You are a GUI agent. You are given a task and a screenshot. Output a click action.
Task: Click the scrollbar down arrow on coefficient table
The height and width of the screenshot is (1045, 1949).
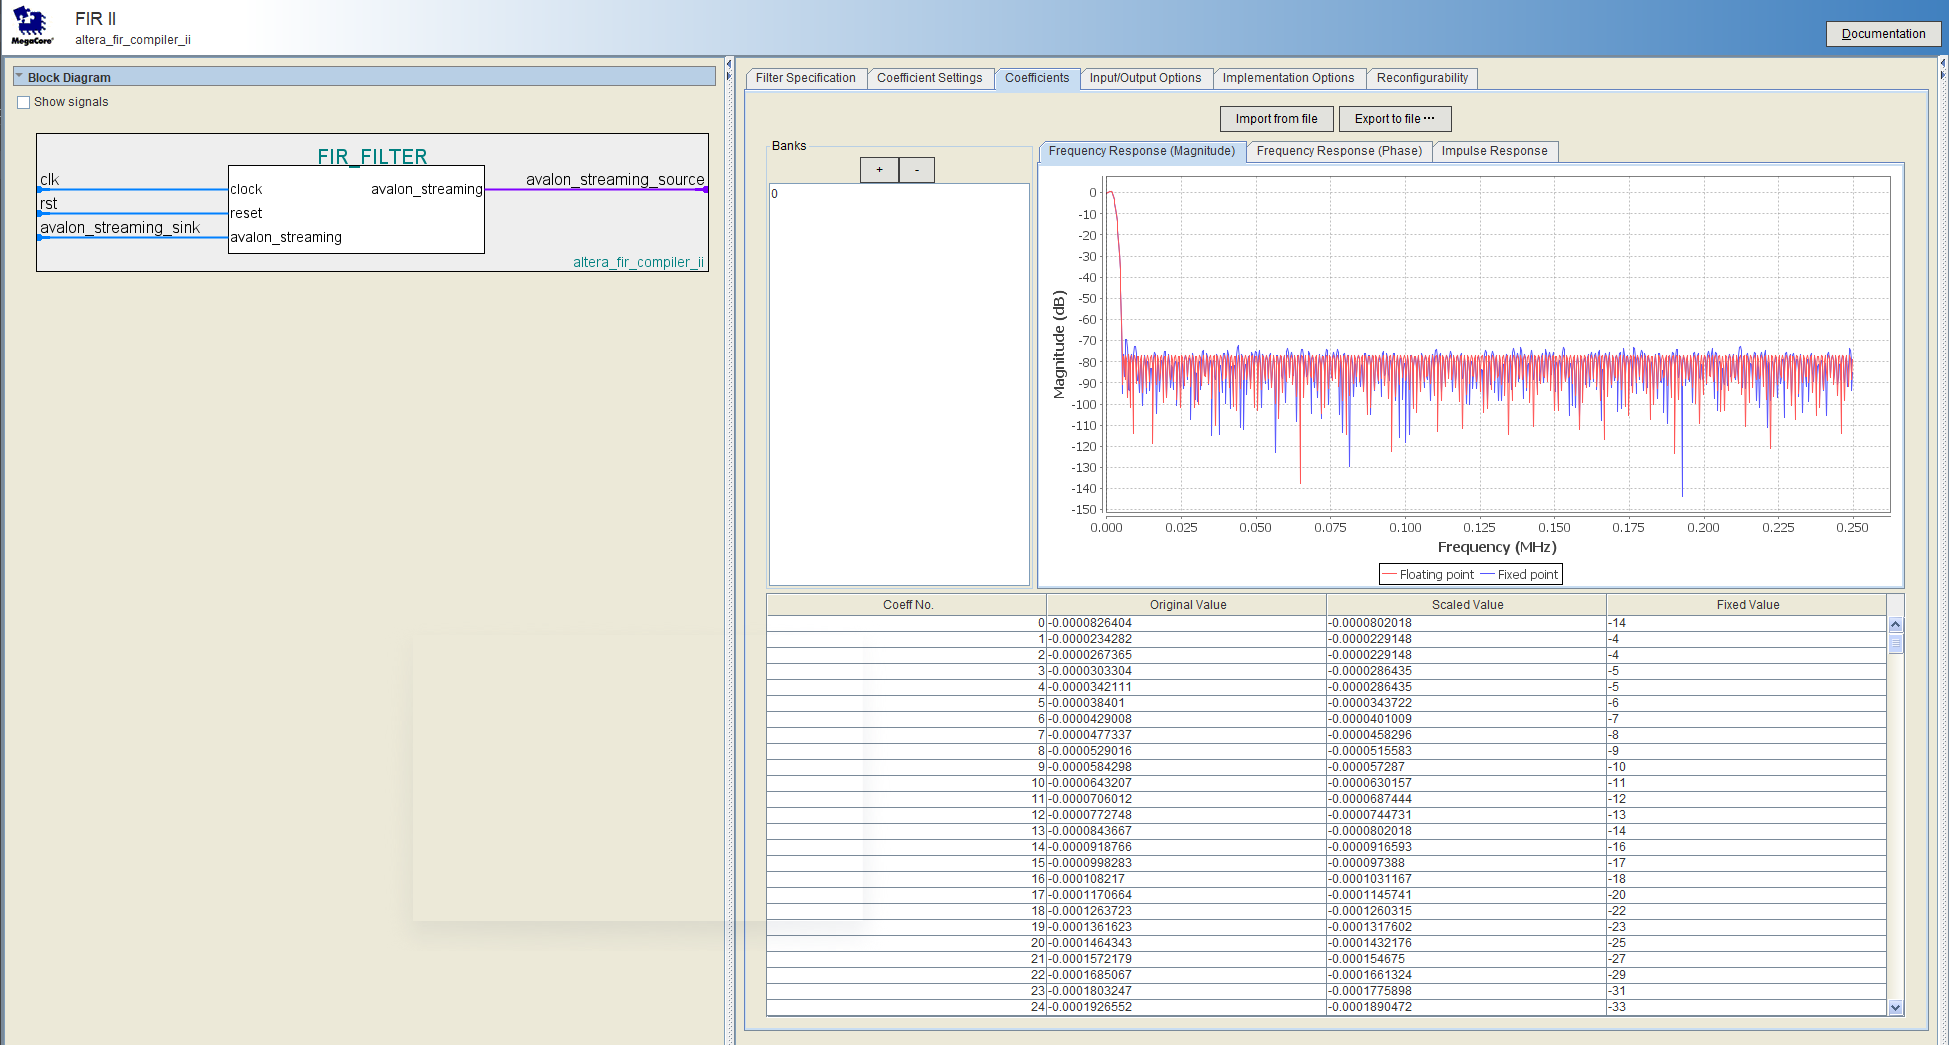1896,1007
